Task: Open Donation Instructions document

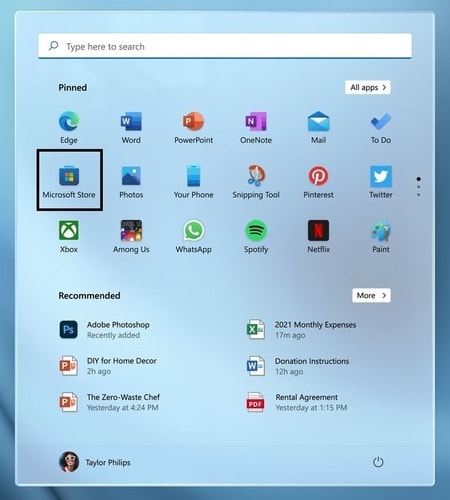Action: 298,366
